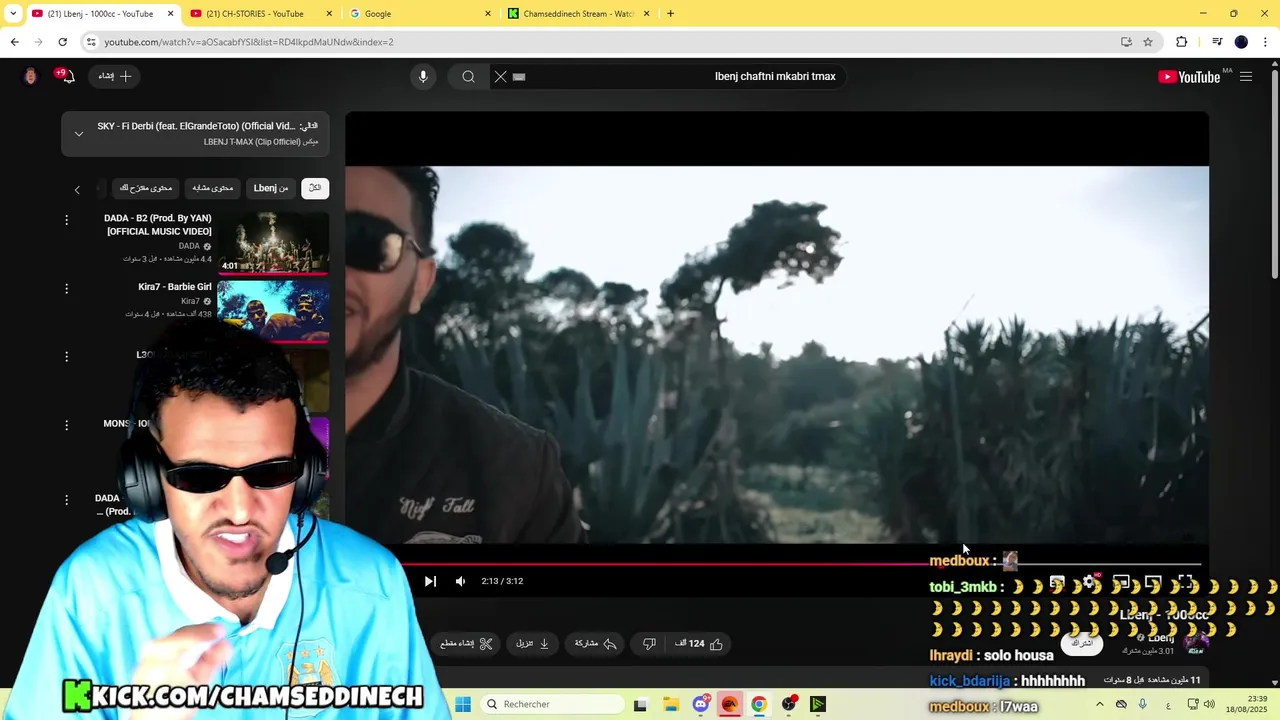Show more filter chips with arrow
The height and width of the screenshot is (720, 1280).
tap(77, 189)
